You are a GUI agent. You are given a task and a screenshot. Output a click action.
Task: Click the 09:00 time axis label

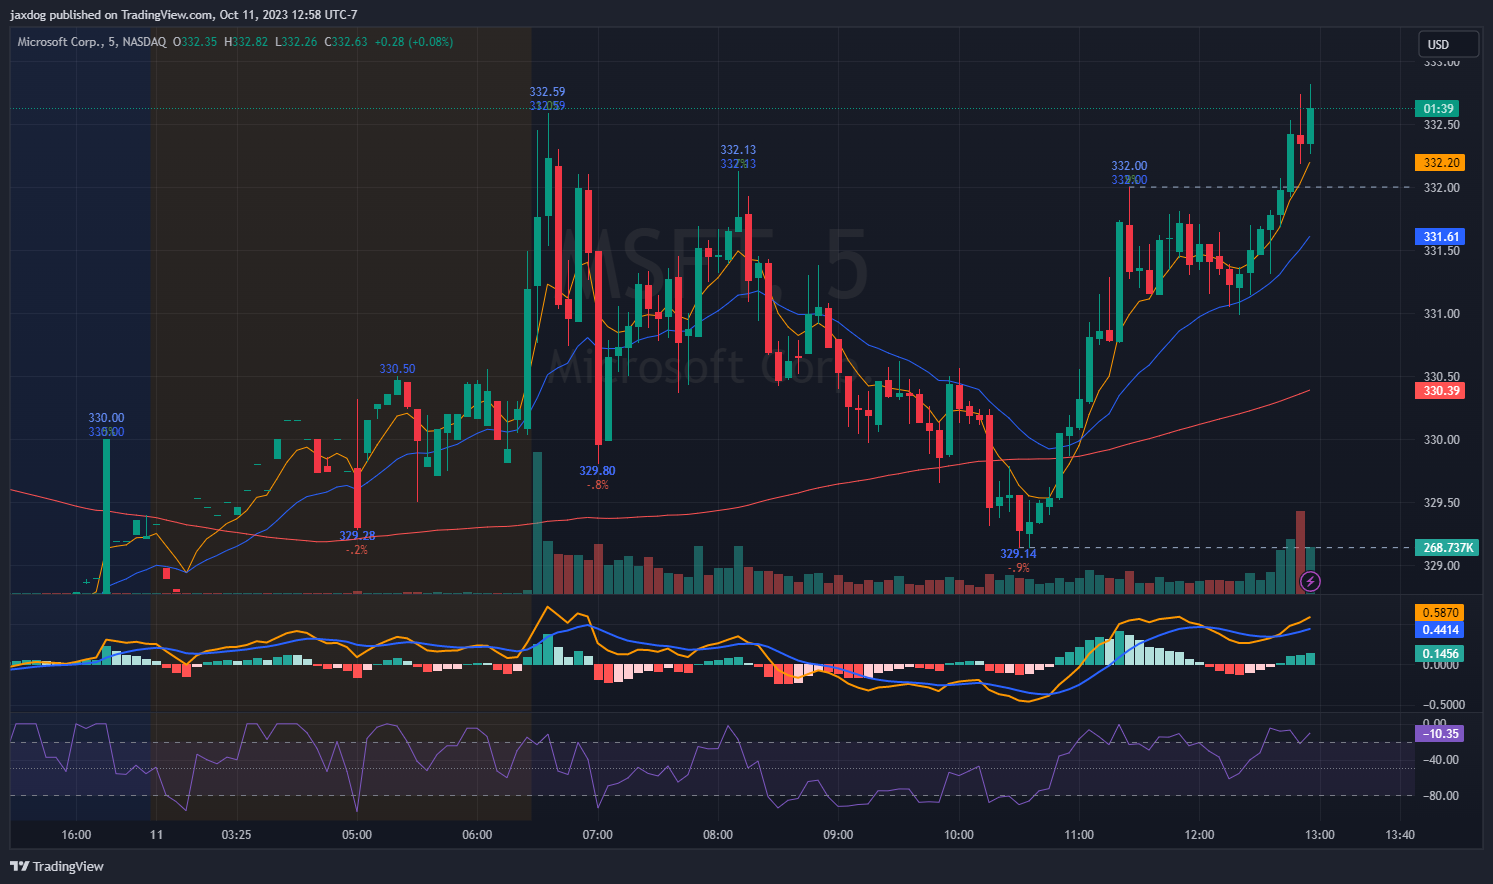(838, 835)
